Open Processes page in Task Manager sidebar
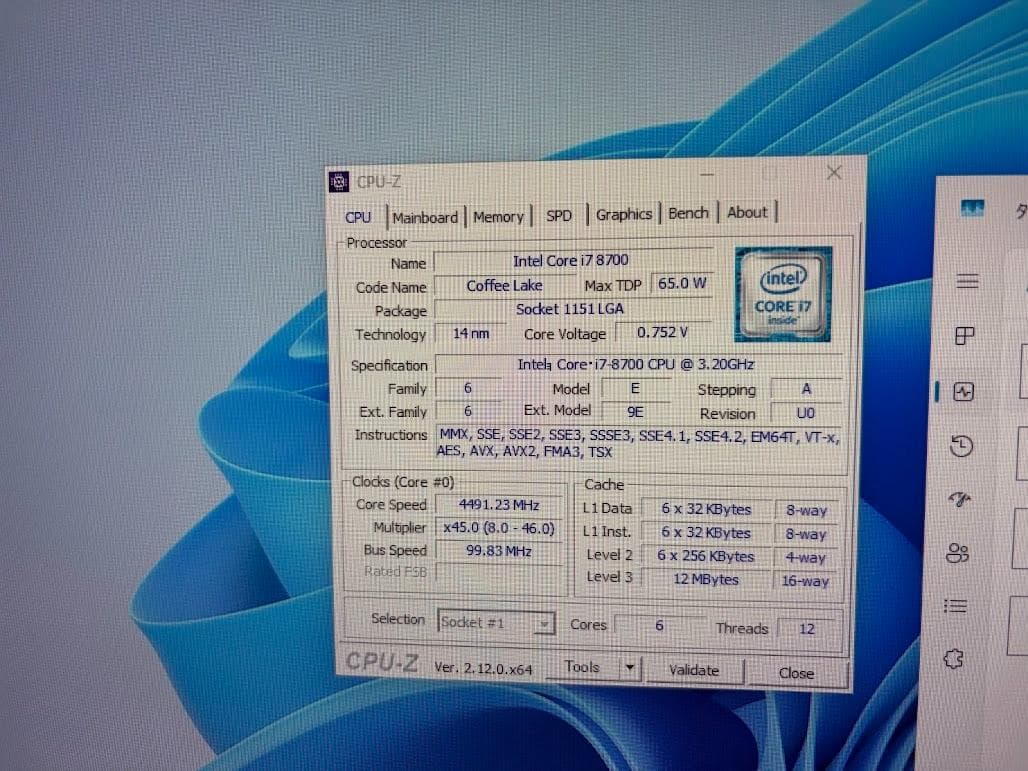The width and height of the screenshot is (1028, 771). coord(964,336)
